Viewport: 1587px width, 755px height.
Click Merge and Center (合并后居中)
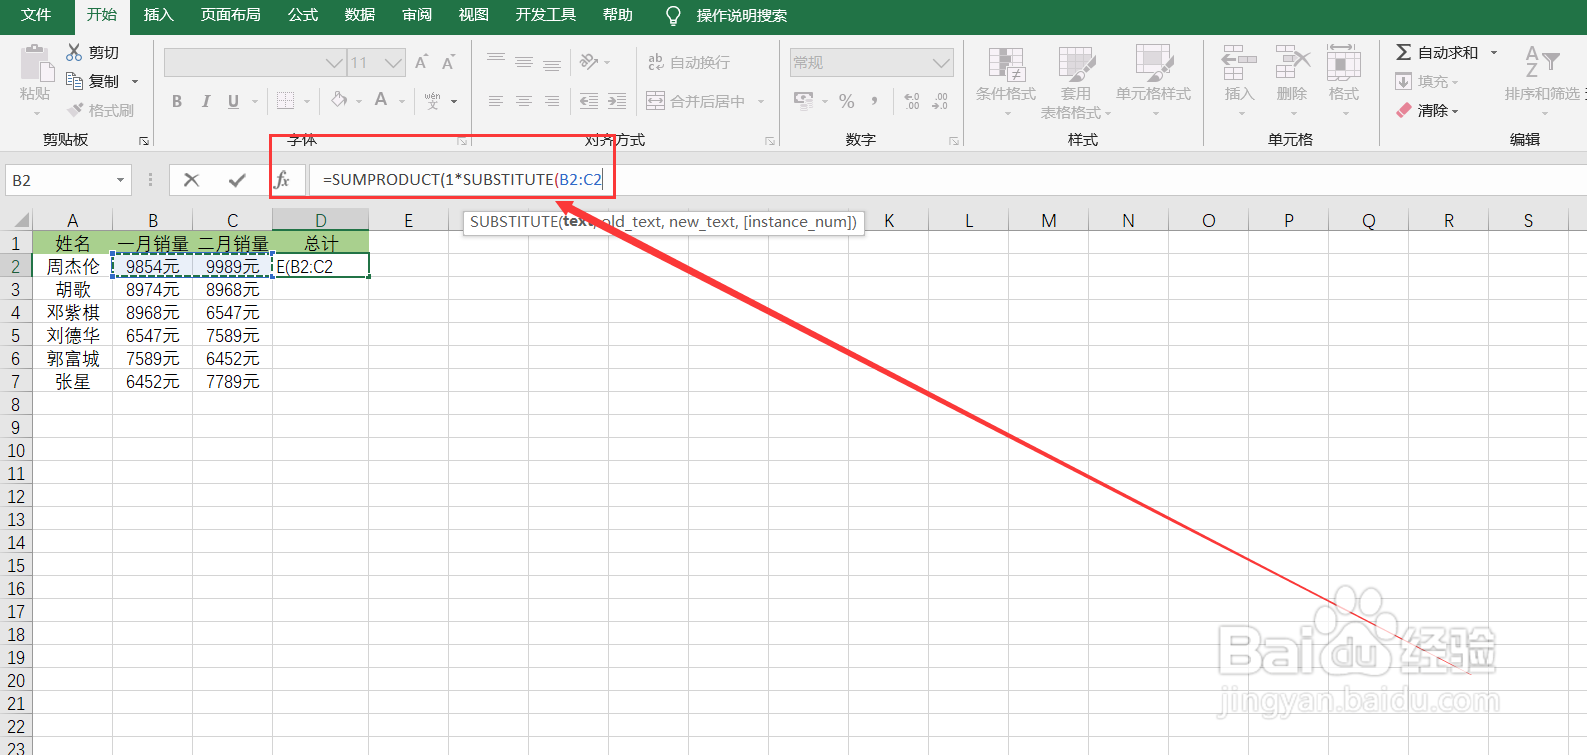point(696,101)
